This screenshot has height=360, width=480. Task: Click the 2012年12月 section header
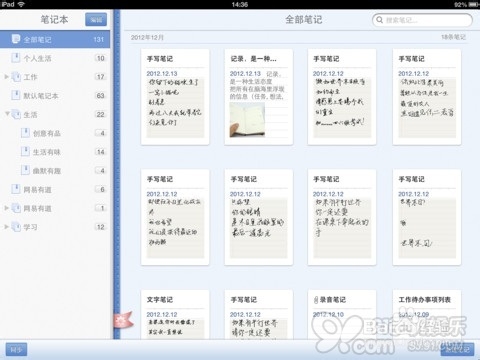coord(147,37)
